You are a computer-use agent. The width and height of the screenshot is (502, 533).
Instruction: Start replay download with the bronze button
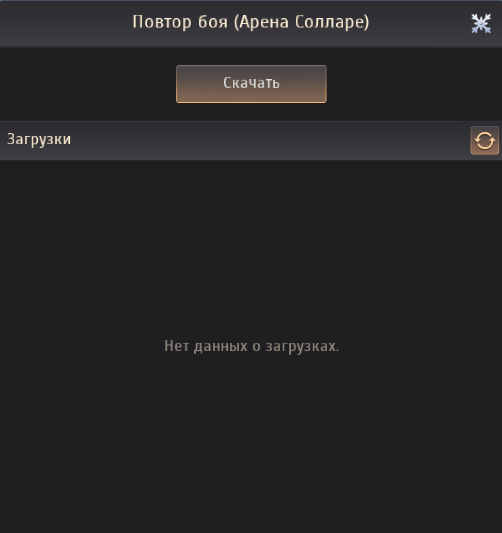[x=251, y=84]
